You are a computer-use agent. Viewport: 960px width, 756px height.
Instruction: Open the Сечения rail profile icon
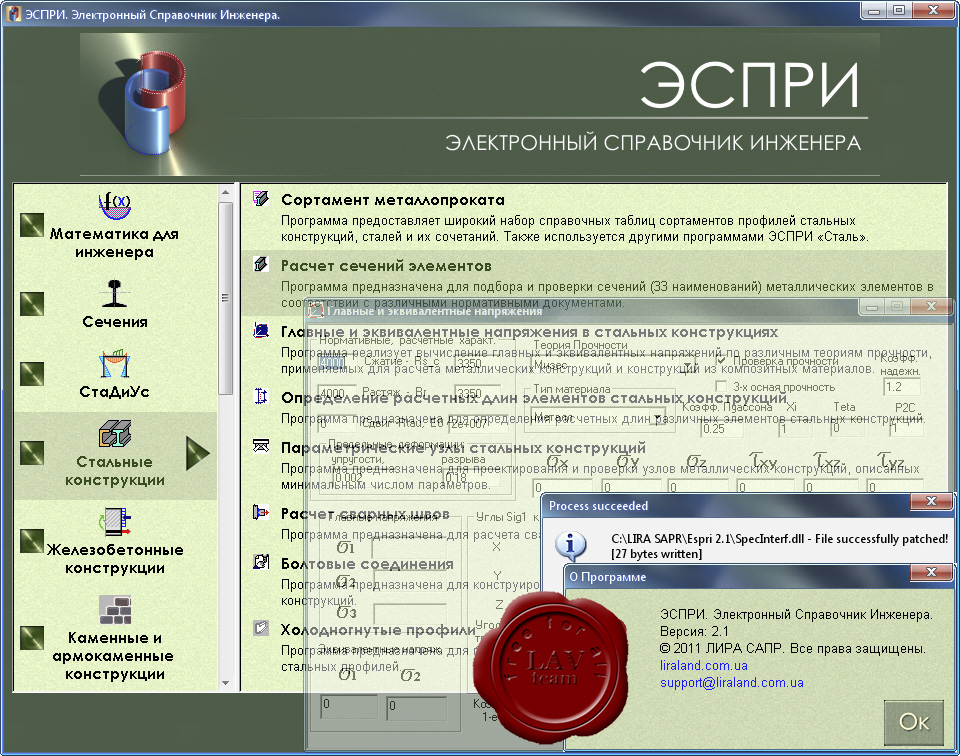[114, 293]
